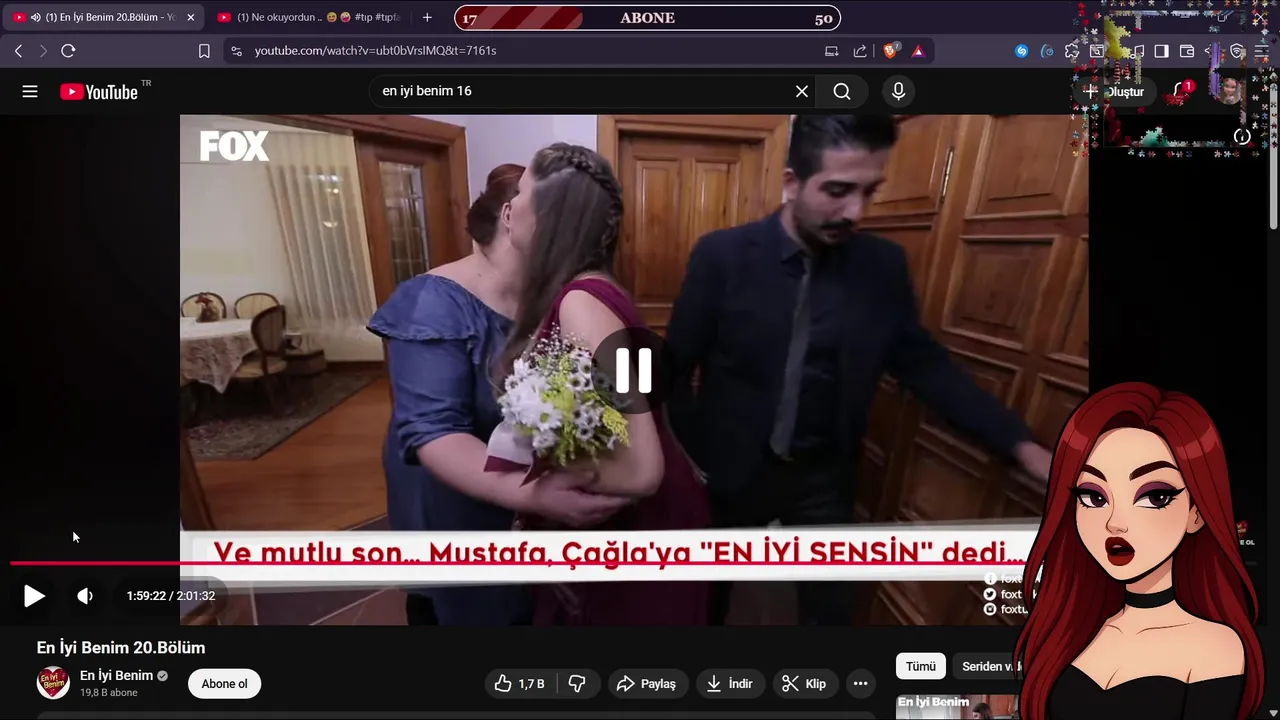Subscribe with Abone ol button

224,684
